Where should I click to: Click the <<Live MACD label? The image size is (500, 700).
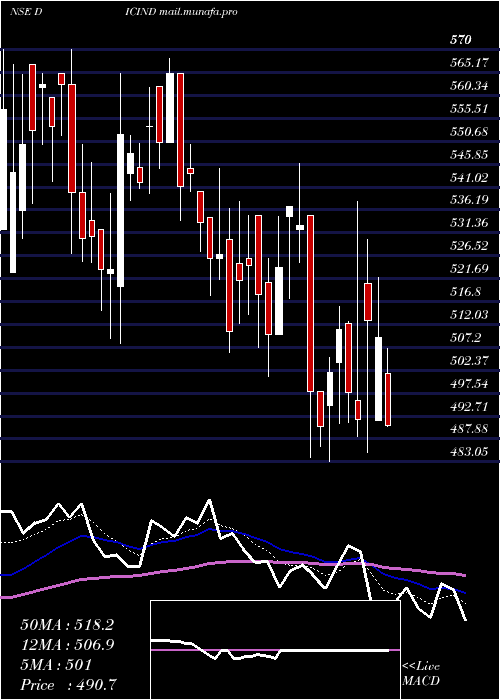pos(421,674)
